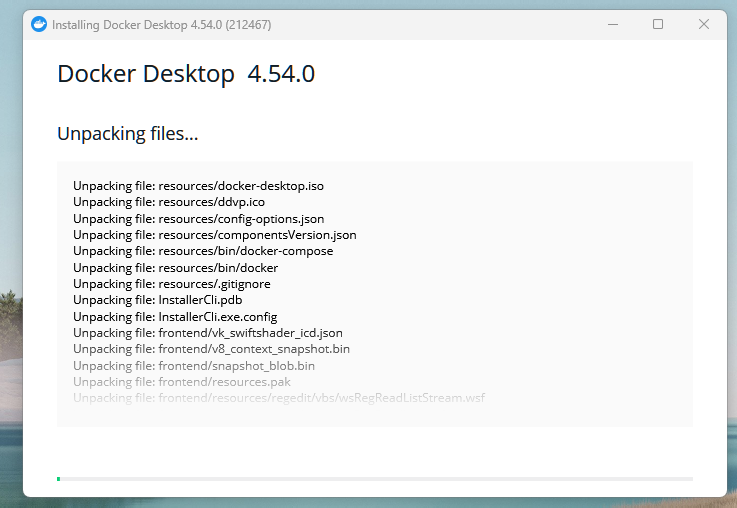Click the Docker whale icon in title bar
Screen dimensions: 737x508
click(39, 24)
